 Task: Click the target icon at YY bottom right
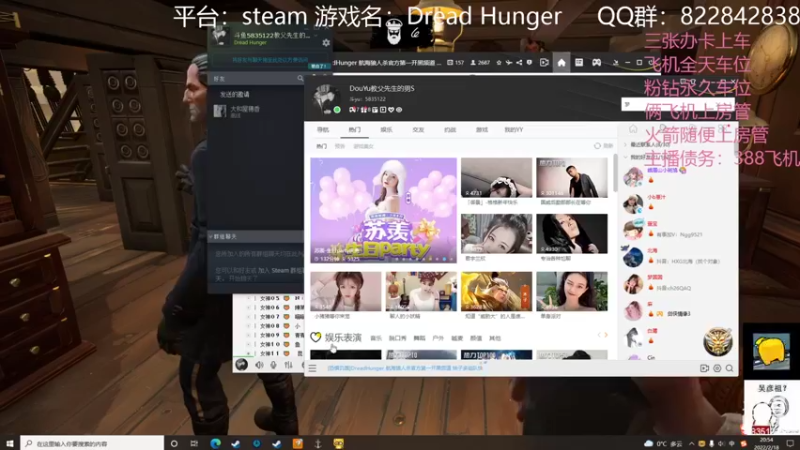[x=717, y=368]
